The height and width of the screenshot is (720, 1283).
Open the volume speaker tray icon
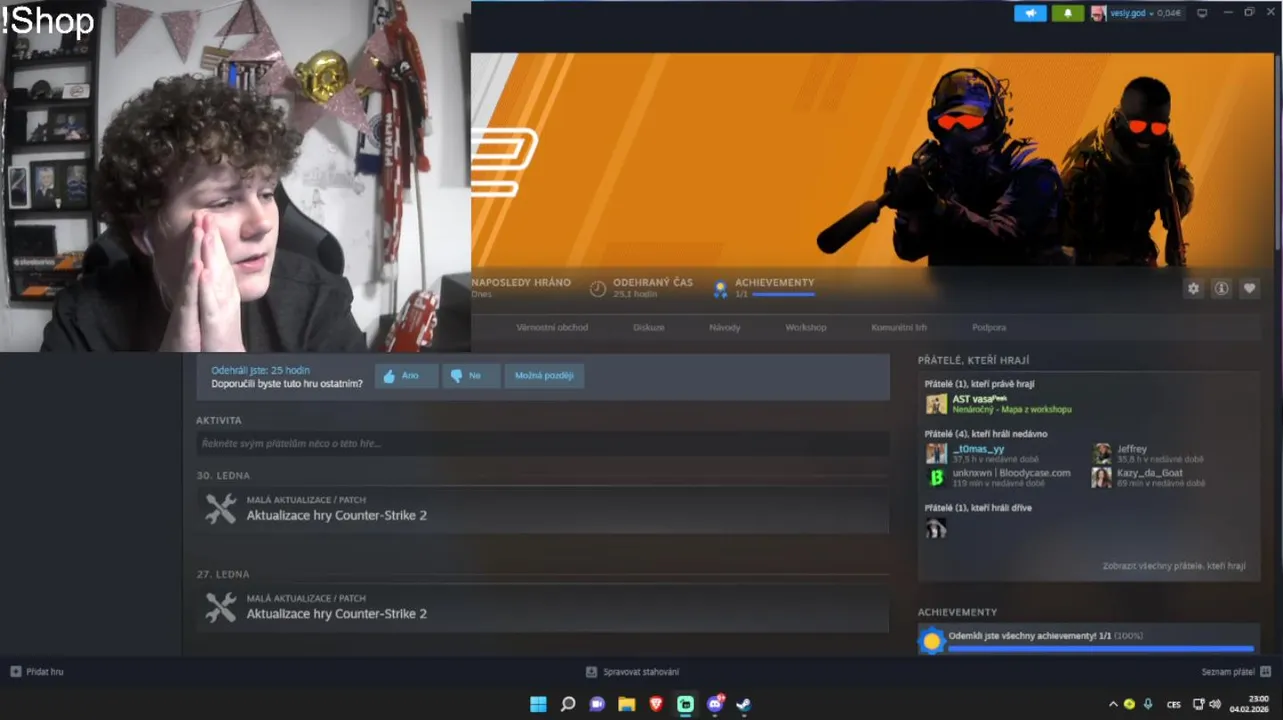(1215, 704)
